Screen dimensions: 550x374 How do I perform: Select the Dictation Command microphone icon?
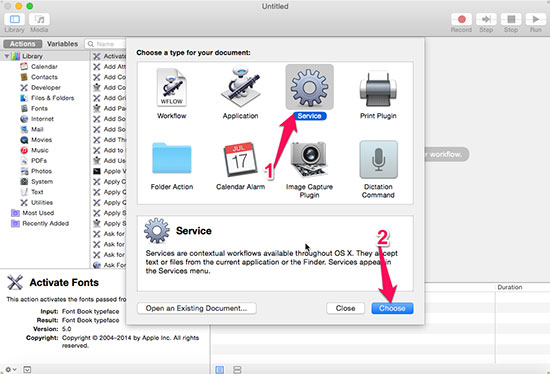pos(378,160)
